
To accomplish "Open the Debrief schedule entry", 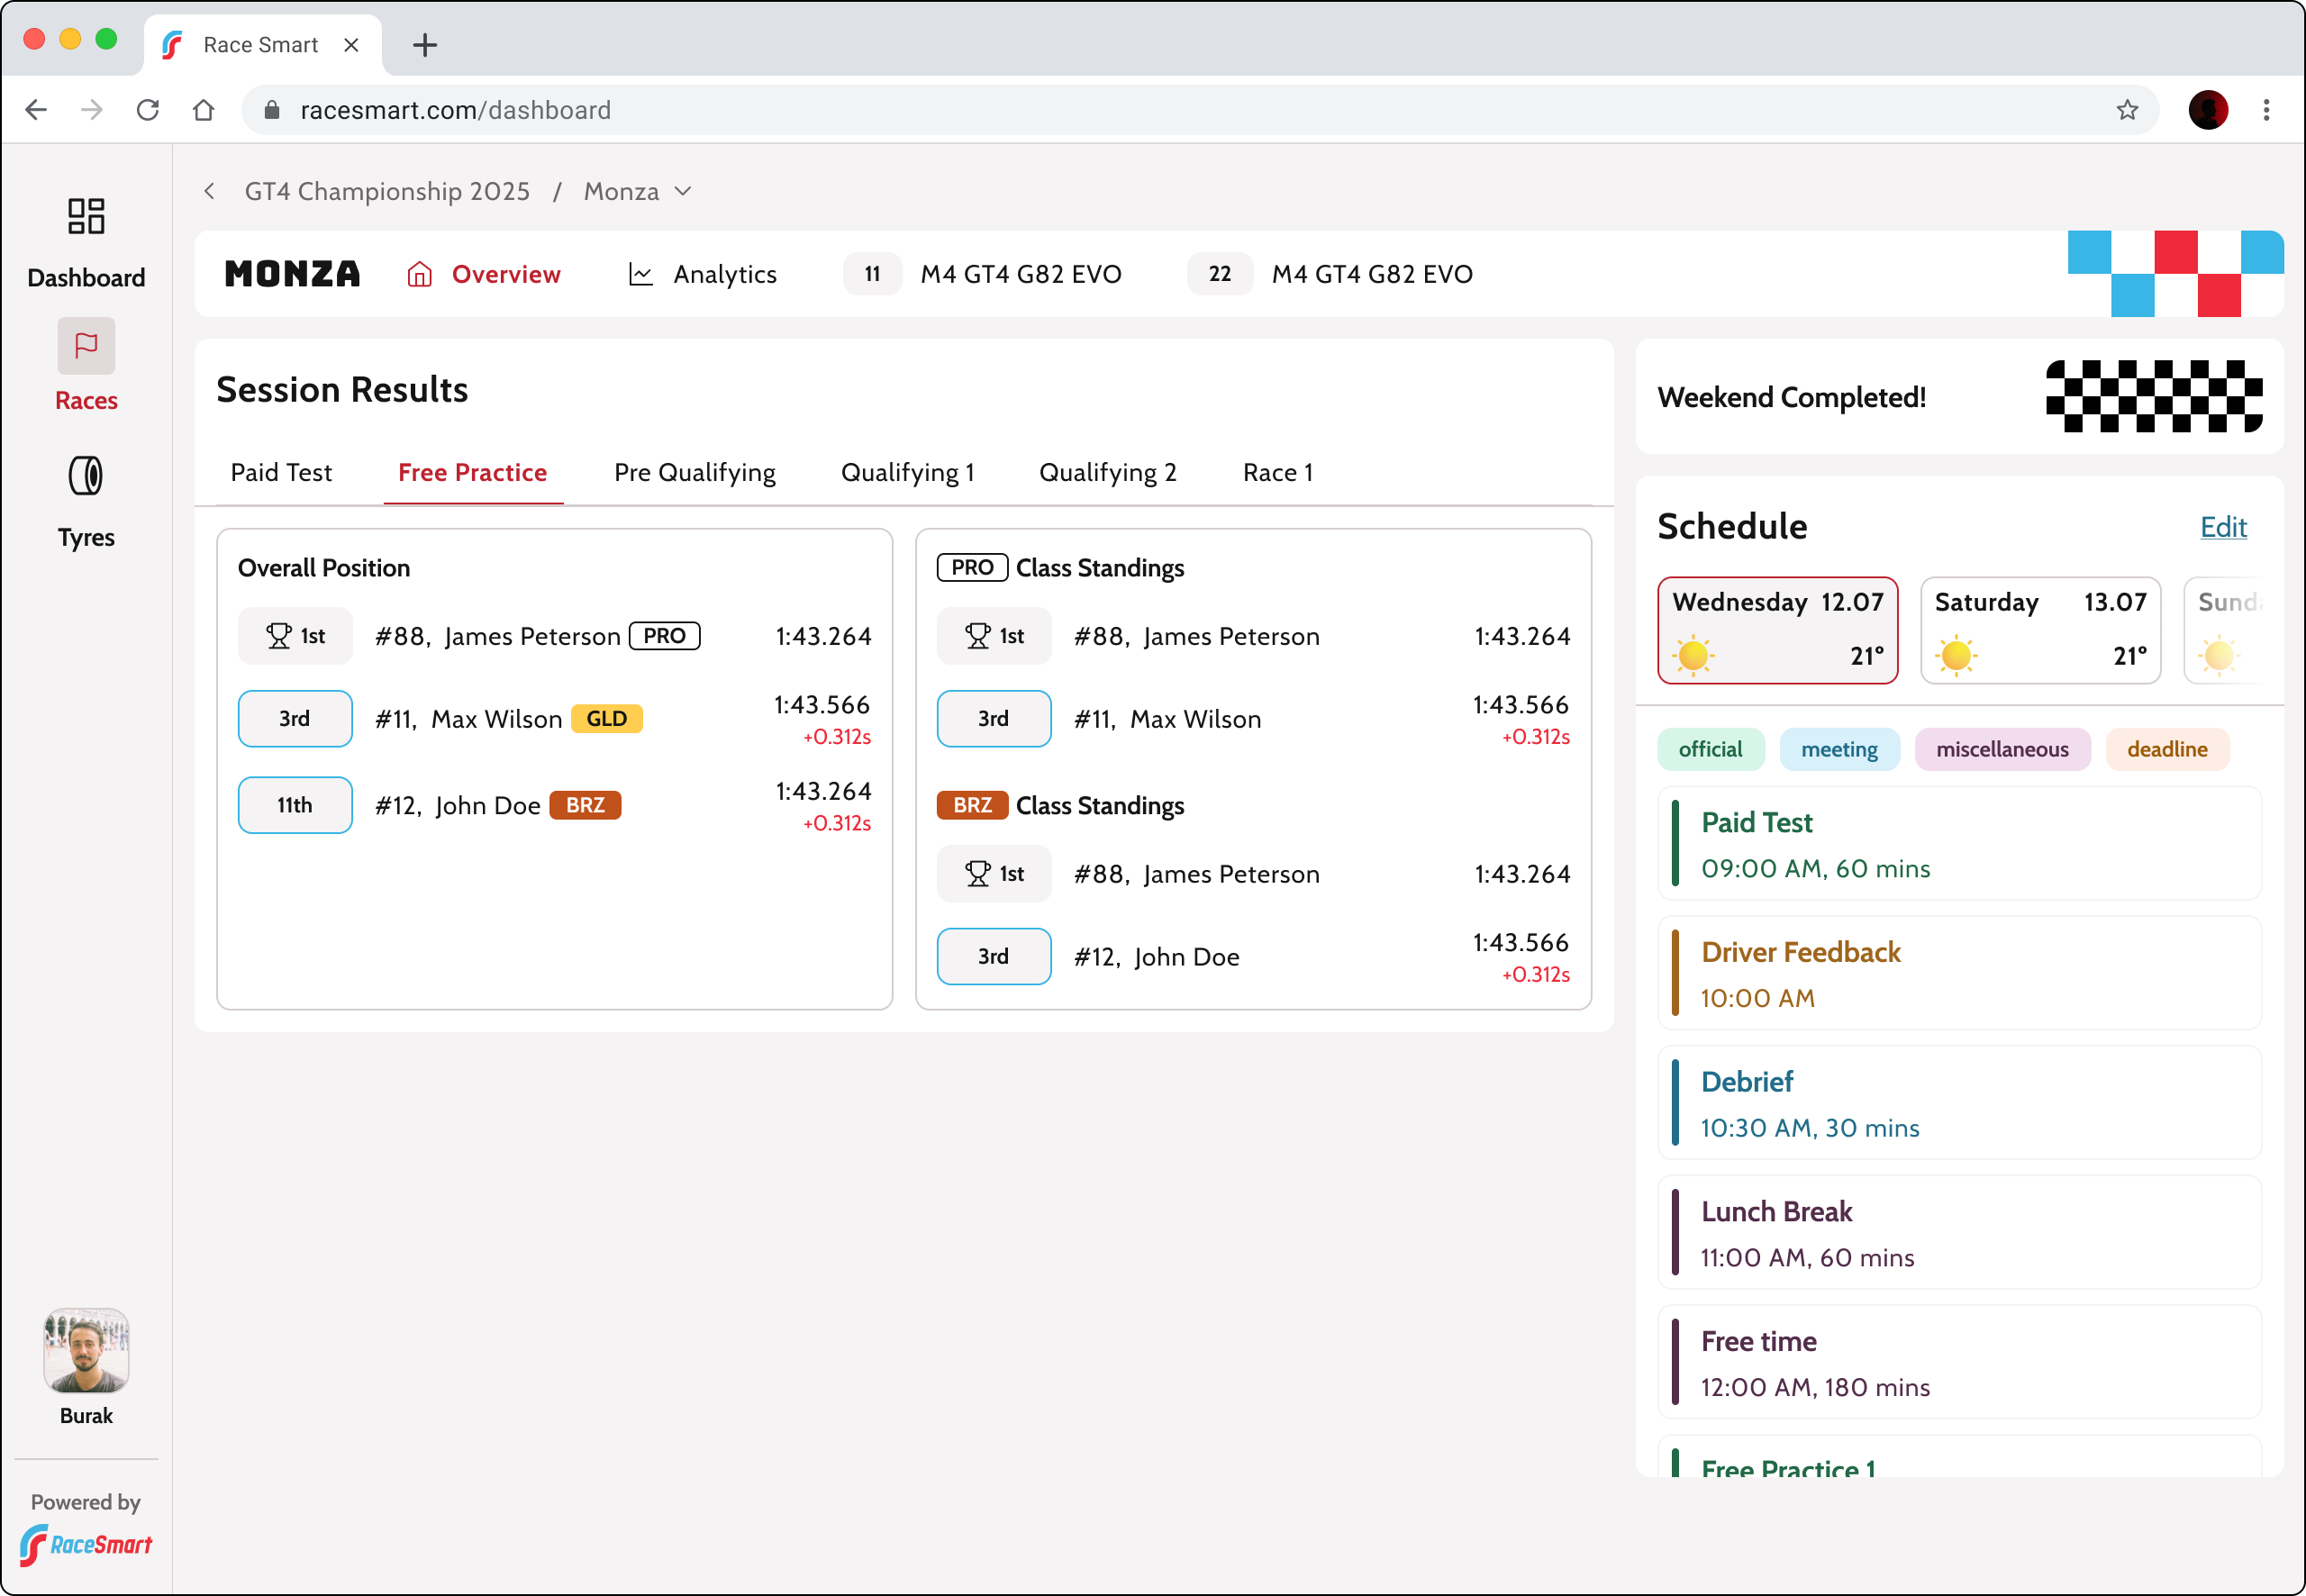I will pos(1958,1103).
